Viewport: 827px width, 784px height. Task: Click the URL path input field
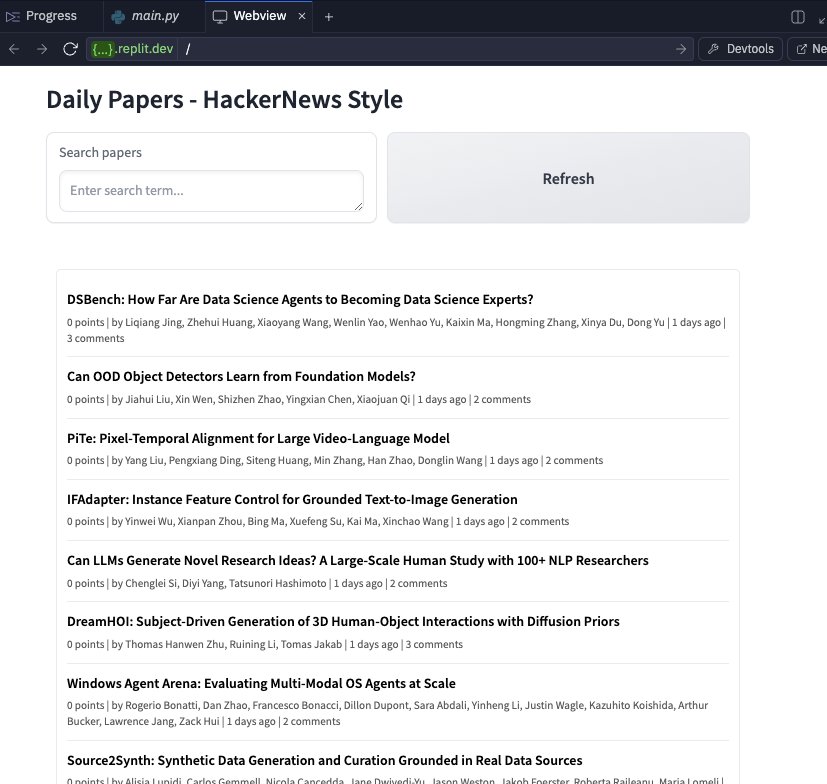(427, 49)
